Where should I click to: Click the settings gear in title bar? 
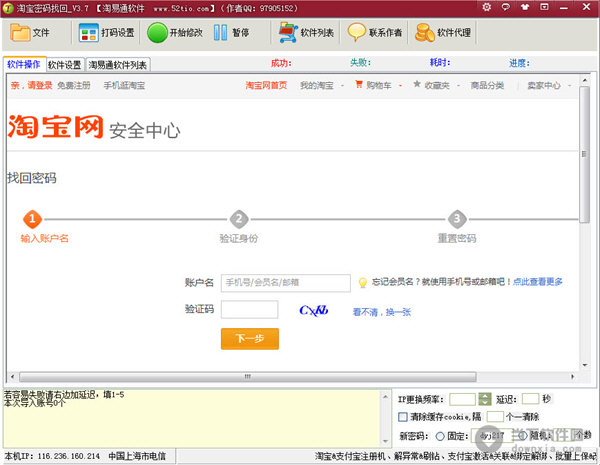point(486,7)
